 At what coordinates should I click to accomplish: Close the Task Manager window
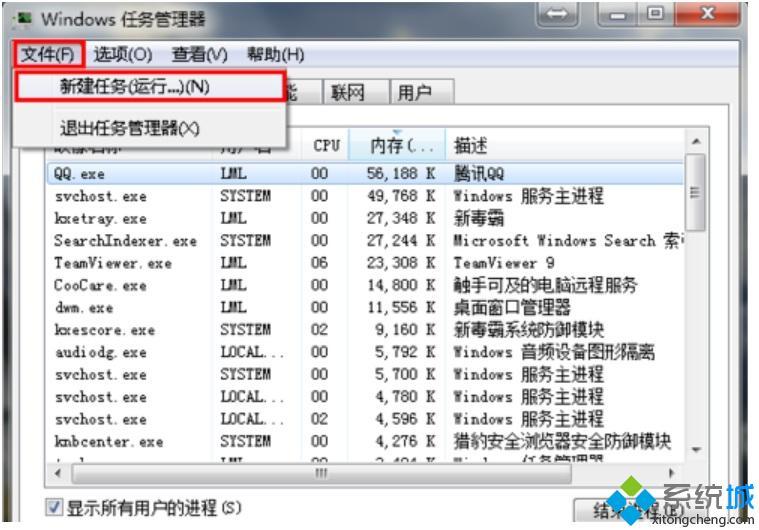tap(708, 14)
